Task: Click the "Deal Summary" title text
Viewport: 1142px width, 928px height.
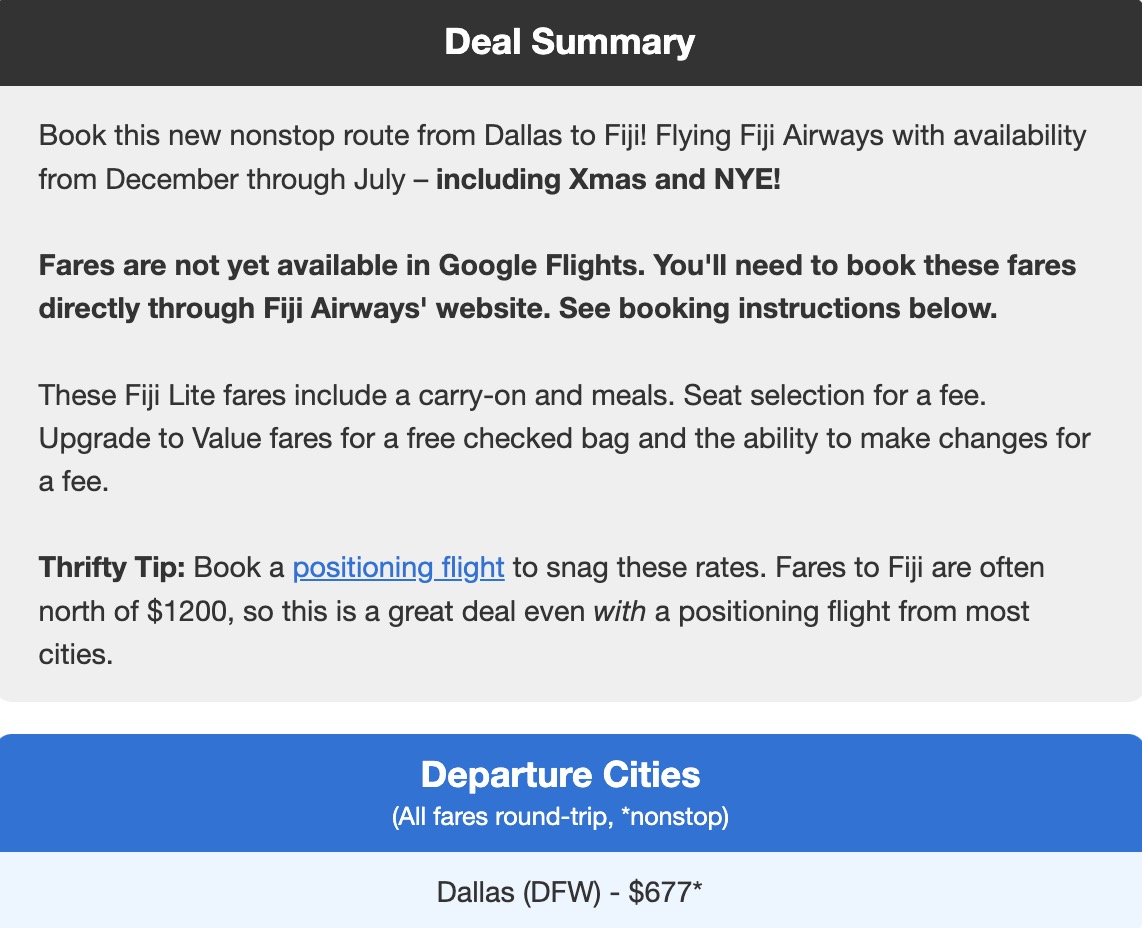Action: [570, 42]
